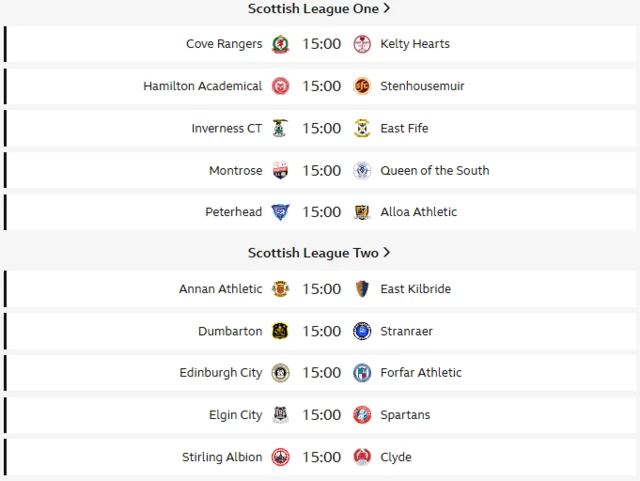640x481 pixels.
Task: Expand the Scottish League One chevron
Action: point(387,9)
